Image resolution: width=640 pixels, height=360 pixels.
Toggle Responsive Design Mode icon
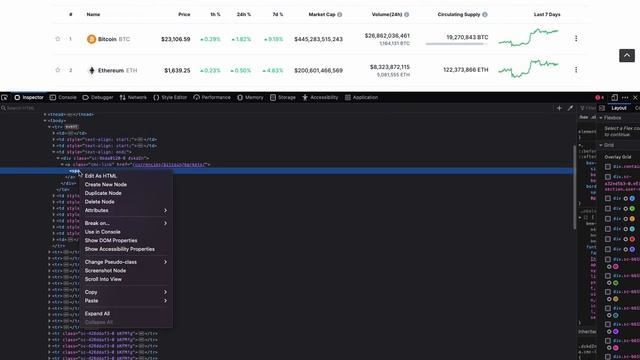tap(614, 98)
